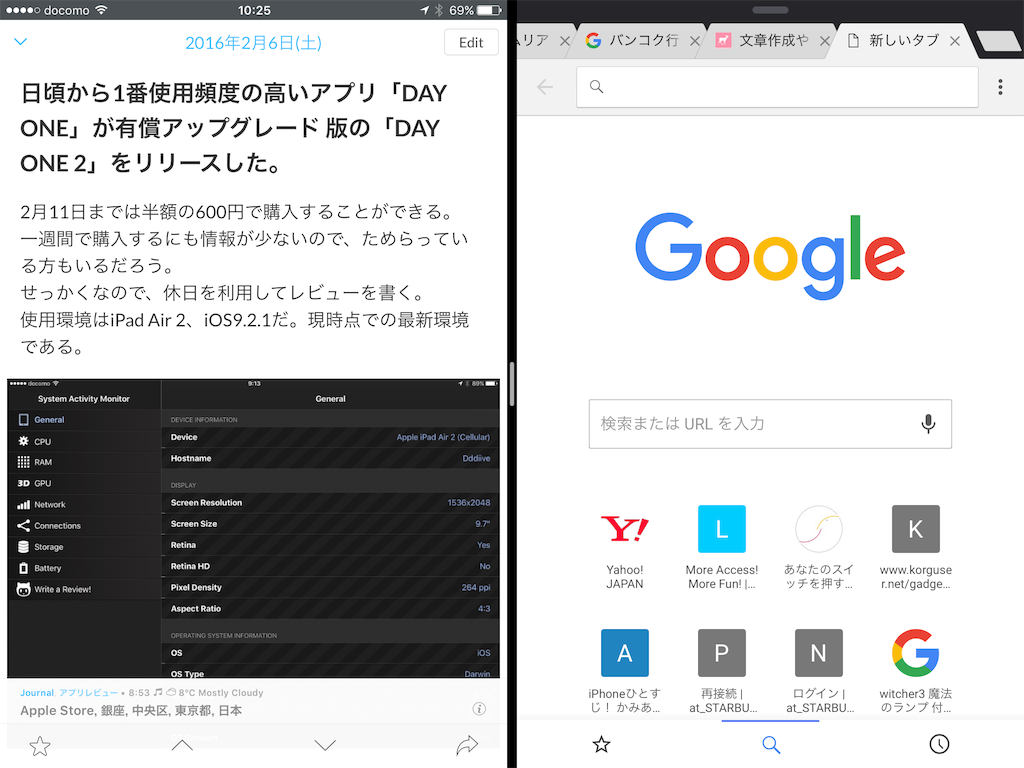
Task: Open Chrome bookmarks star tab
Action: (x=601, y=744)
